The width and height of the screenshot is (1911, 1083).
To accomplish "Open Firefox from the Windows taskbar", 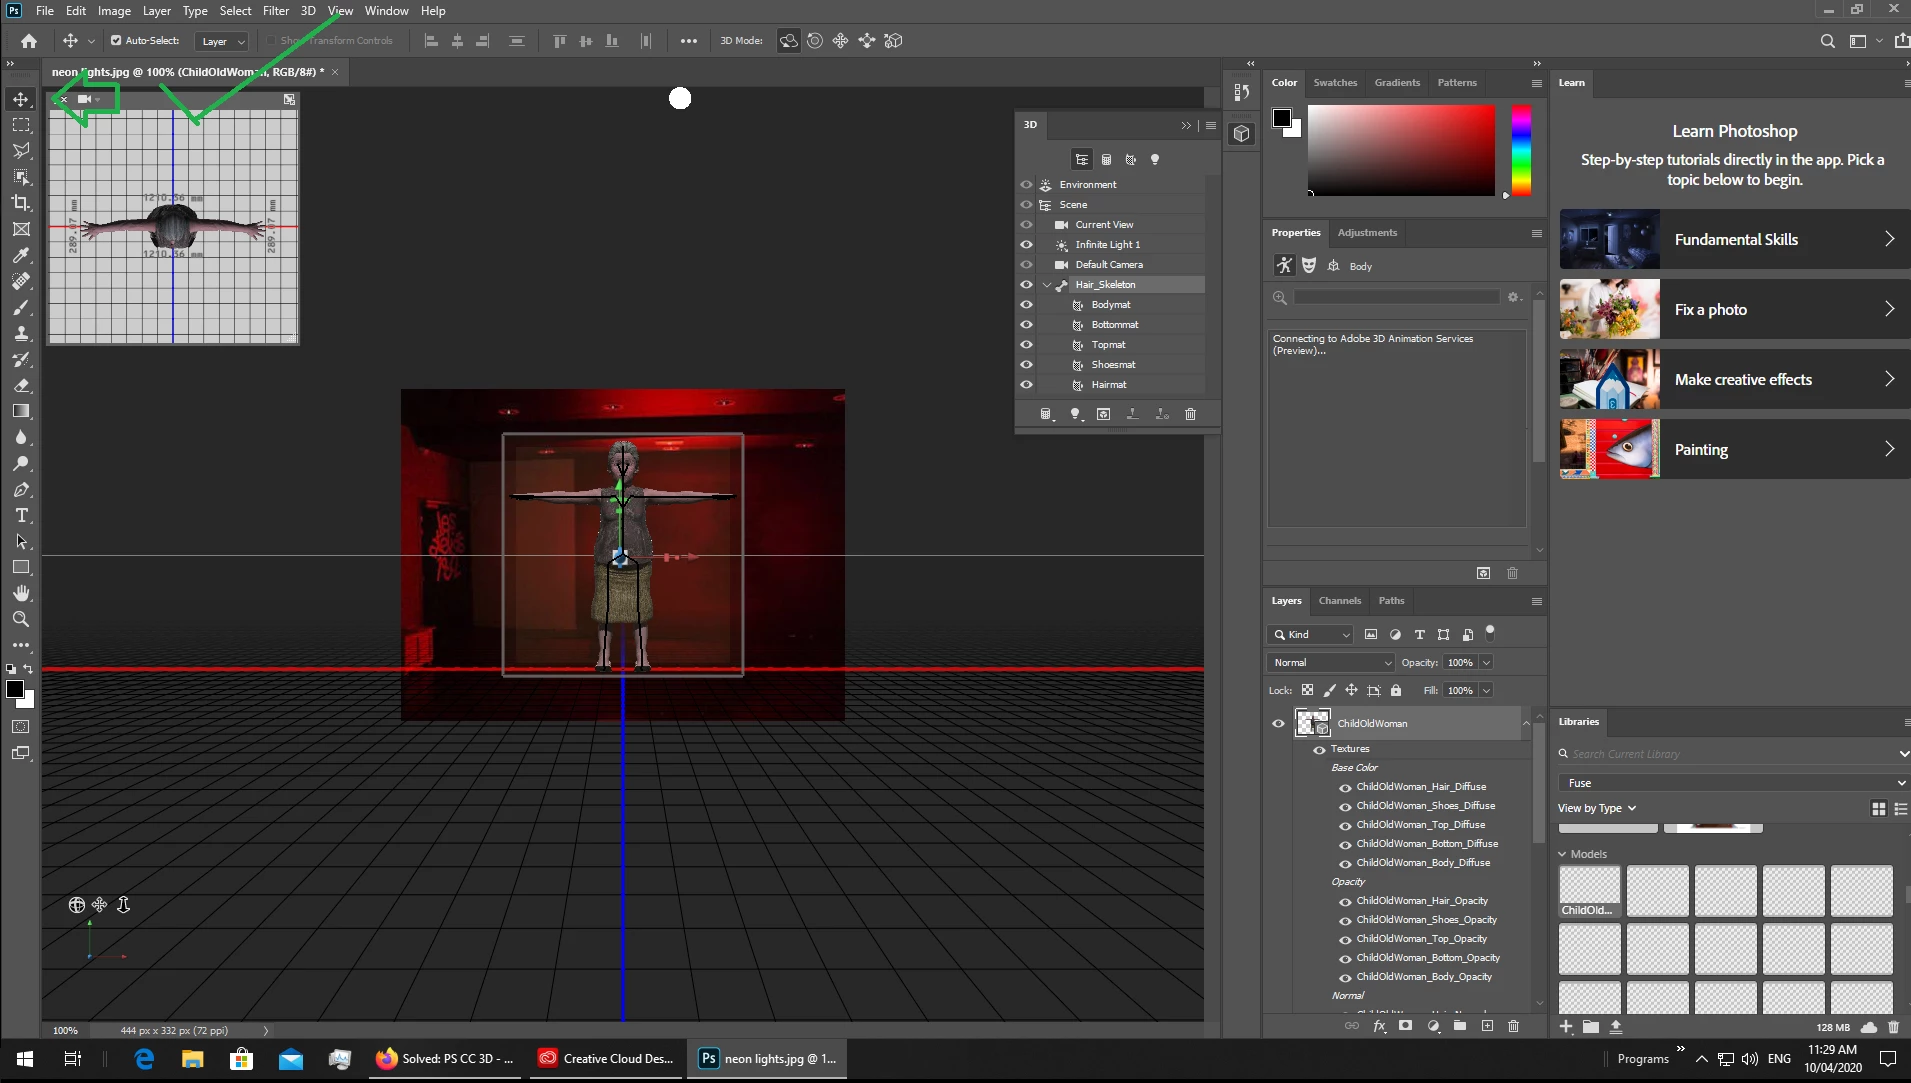I will click(445, 1059).
